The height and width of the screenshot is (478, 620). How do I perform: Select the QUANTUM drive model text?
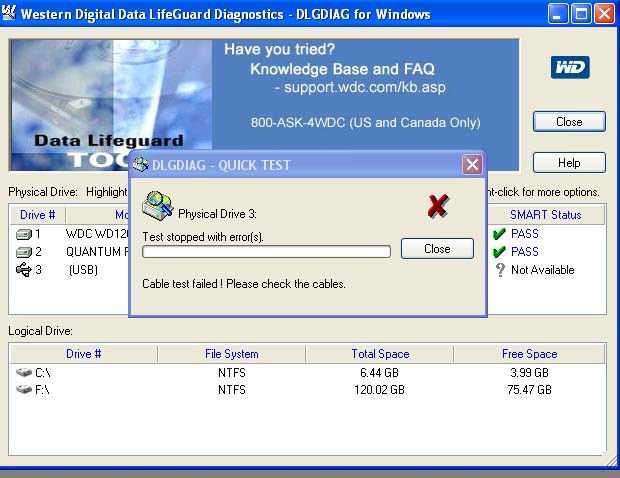[97, 251]
